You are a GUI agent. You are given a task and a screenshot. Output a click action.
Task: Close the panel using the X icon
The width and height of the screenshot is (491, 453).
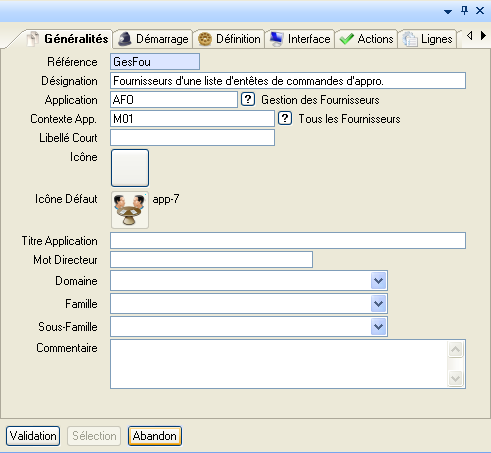pyautogui.click(x=480, y=11)
